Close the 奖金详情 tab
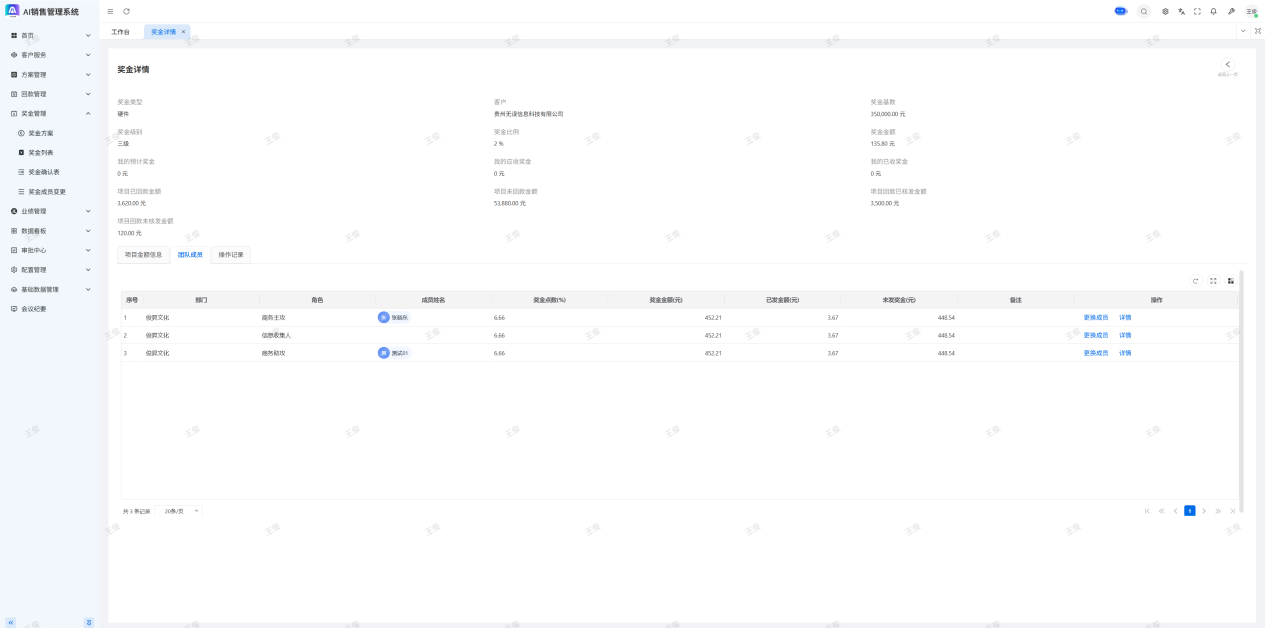This screenshot has width=1265, height=628. (183, 32)
